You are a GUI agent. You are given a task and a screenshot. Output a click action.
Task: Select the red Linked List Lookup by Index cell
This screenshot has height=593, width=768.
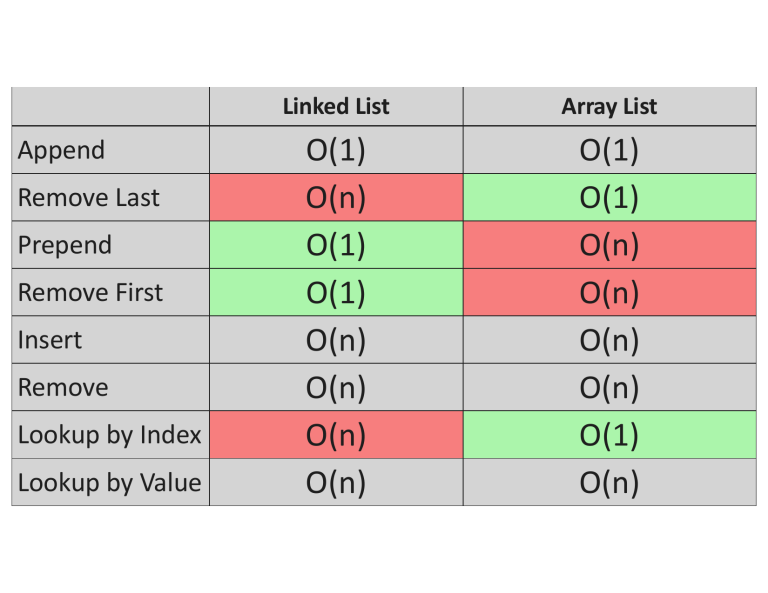pos(336,436)
